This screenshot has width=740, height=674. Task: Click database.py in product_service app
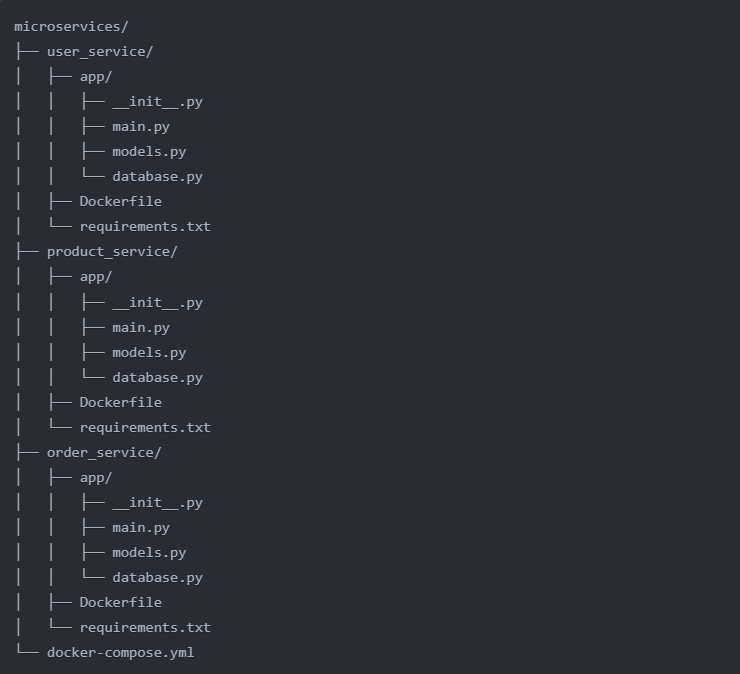157,378
